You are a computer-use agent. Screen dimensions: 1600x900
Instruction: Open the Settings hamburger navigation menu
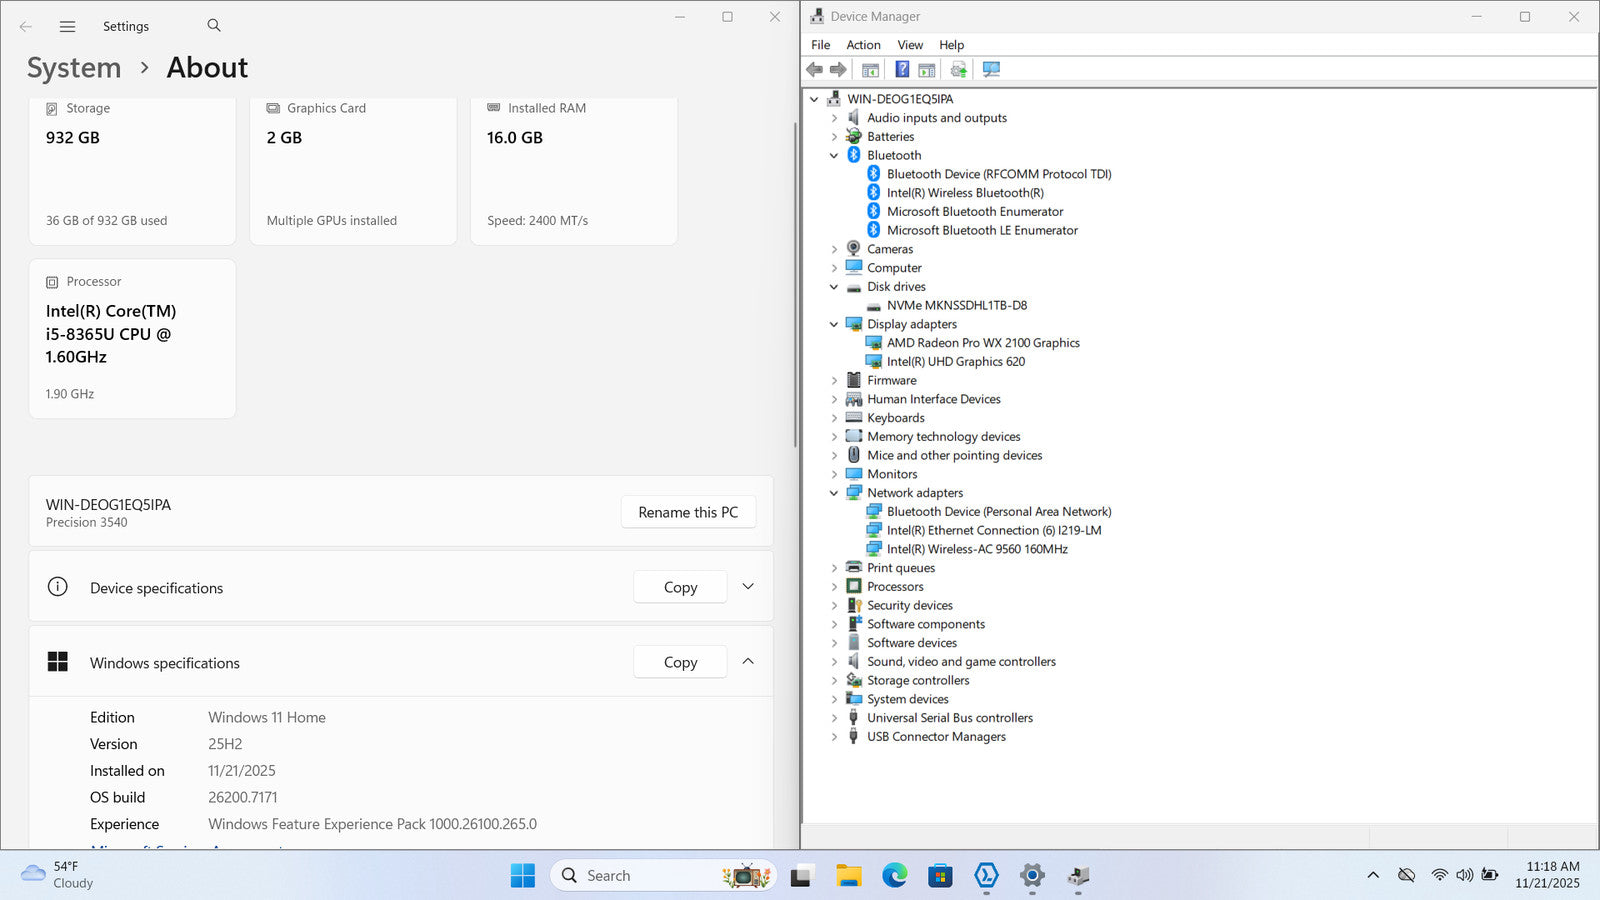coord(67,27)
